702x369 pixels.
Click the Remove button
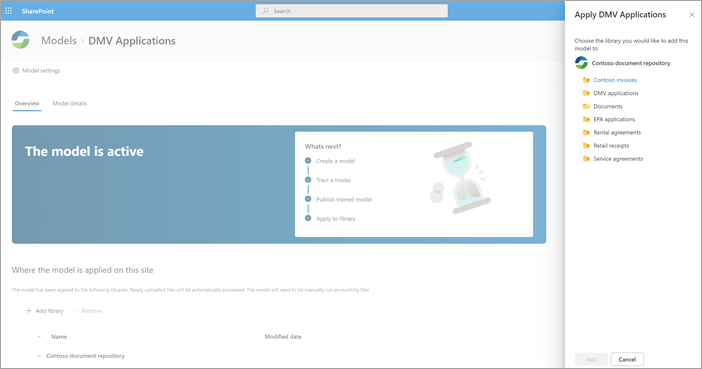pos(87,311)
